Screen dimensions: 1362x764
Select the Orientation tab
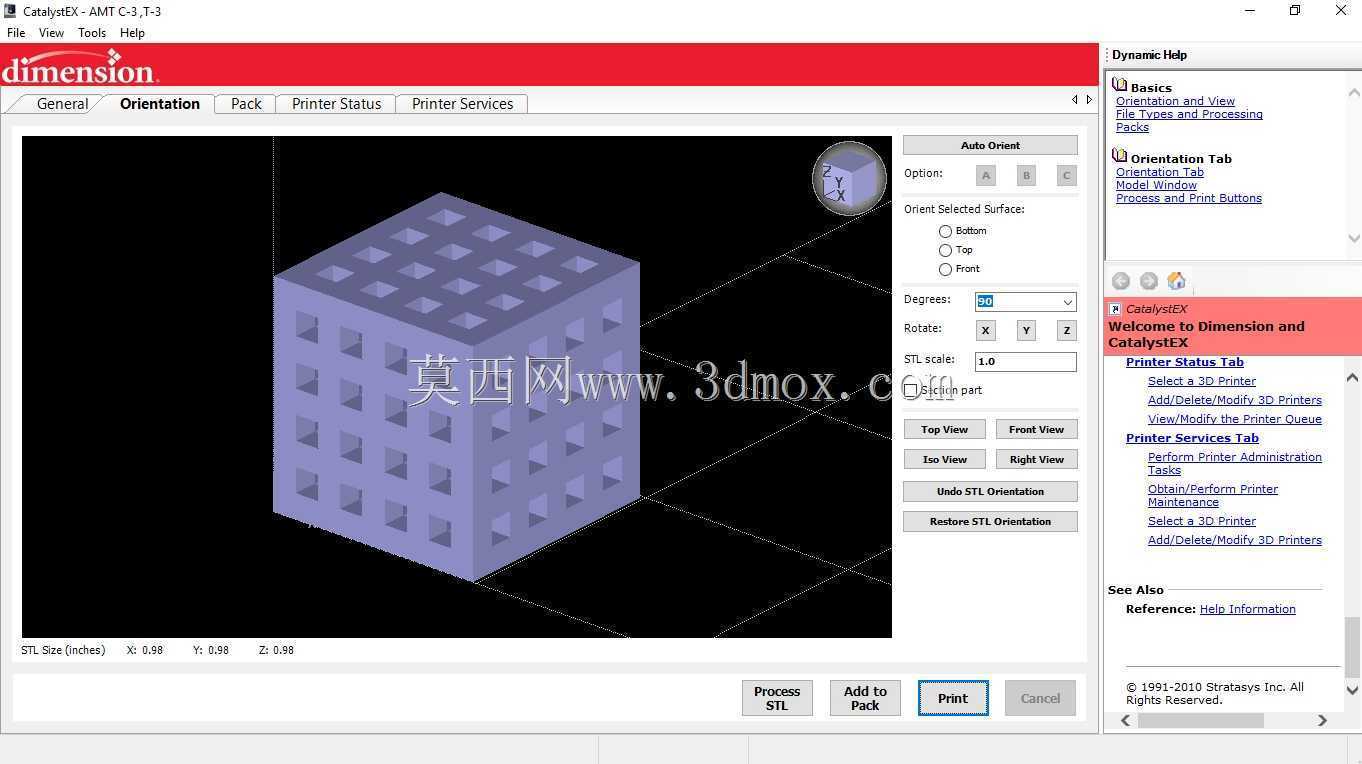coord(160,104)
